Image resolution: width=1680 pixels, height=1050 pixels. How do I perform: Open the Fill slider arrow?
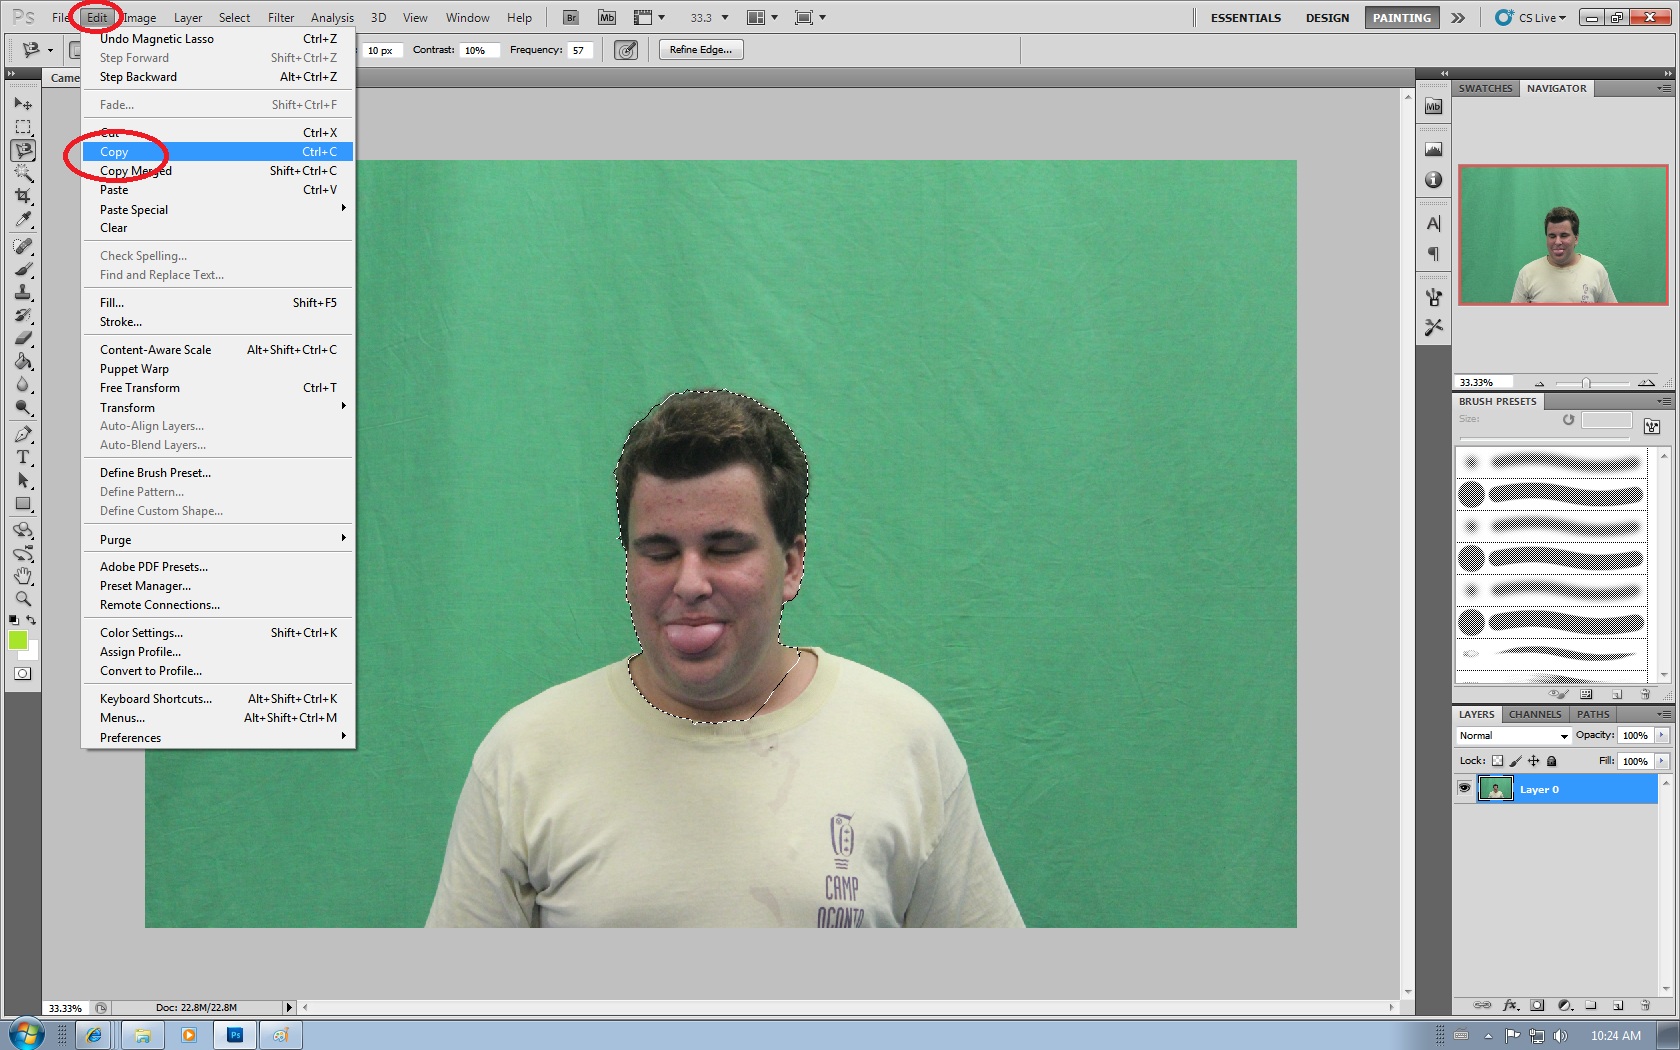[1662, 761]
